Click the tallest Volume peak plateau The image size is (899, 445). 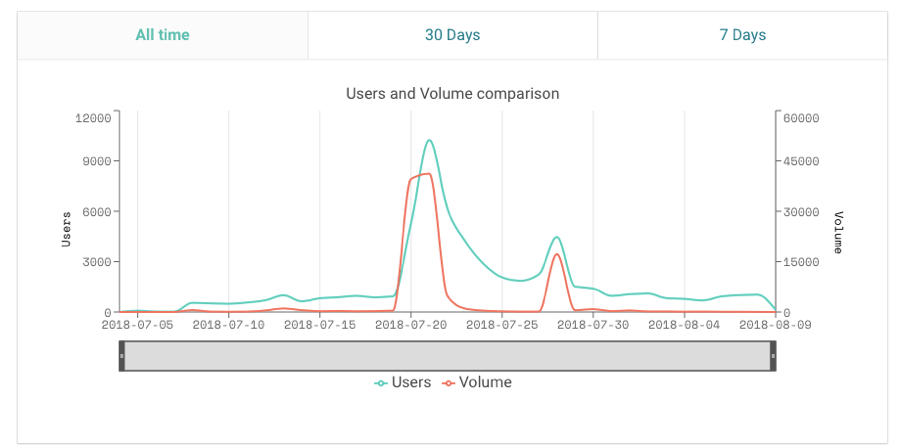pyautogui.click(x=421, y=176)
